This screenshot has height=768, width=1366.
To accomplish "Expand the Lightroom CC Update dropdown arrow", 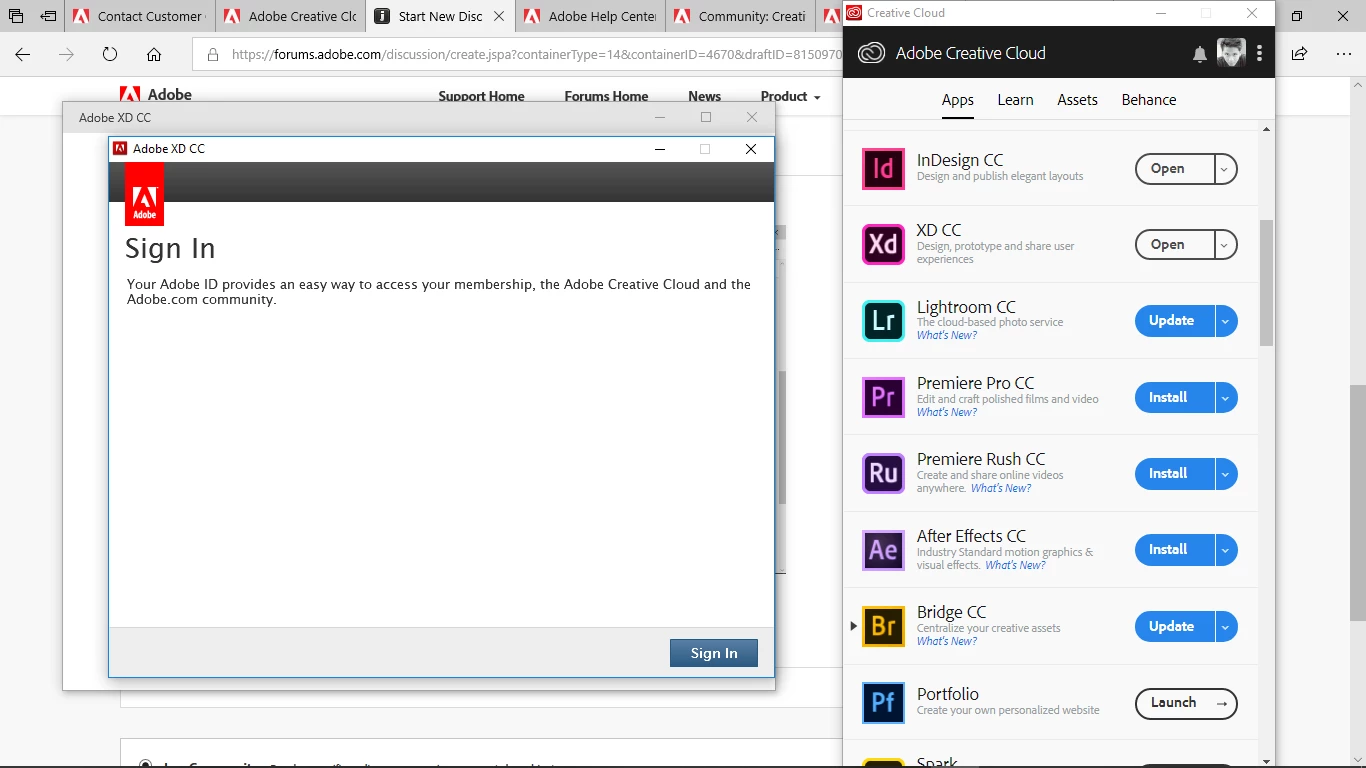I will 1225,321.
